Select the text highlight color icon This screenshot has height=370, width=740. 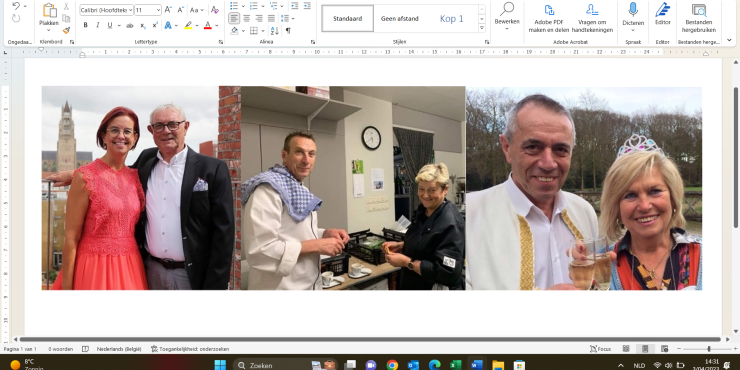(188, 25)
